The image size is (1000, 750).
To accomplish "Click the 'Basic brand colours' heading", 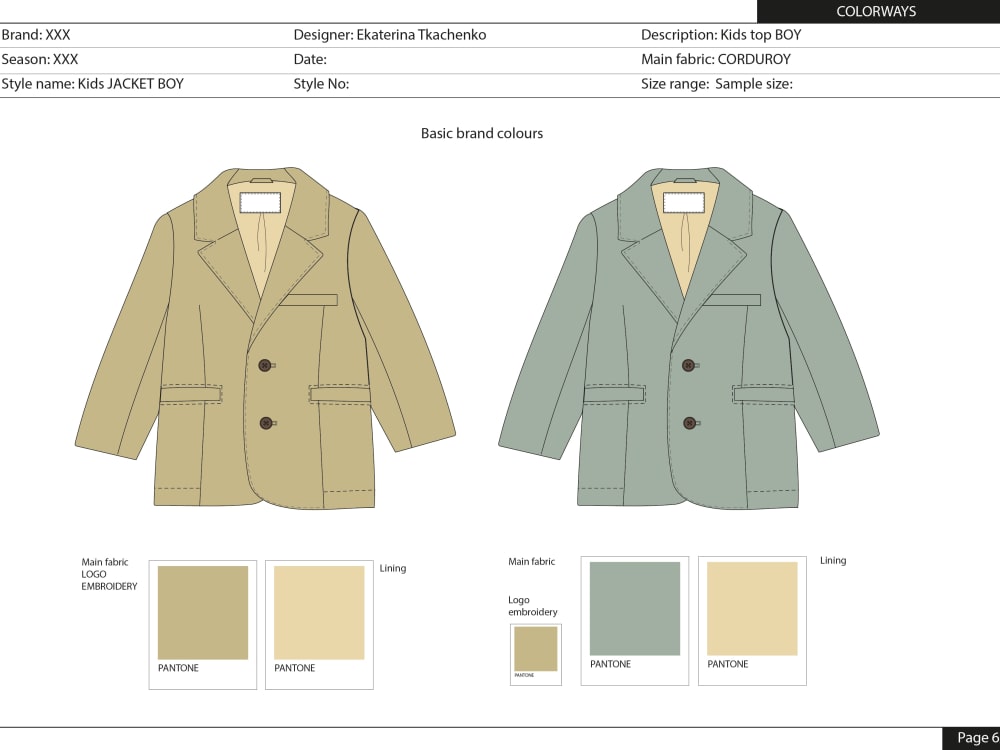I will (482, 133).
